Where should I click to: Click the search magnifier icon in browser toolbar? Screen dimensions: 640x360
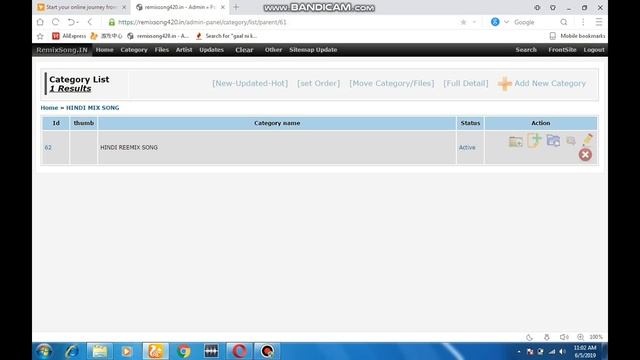[564, 22]
